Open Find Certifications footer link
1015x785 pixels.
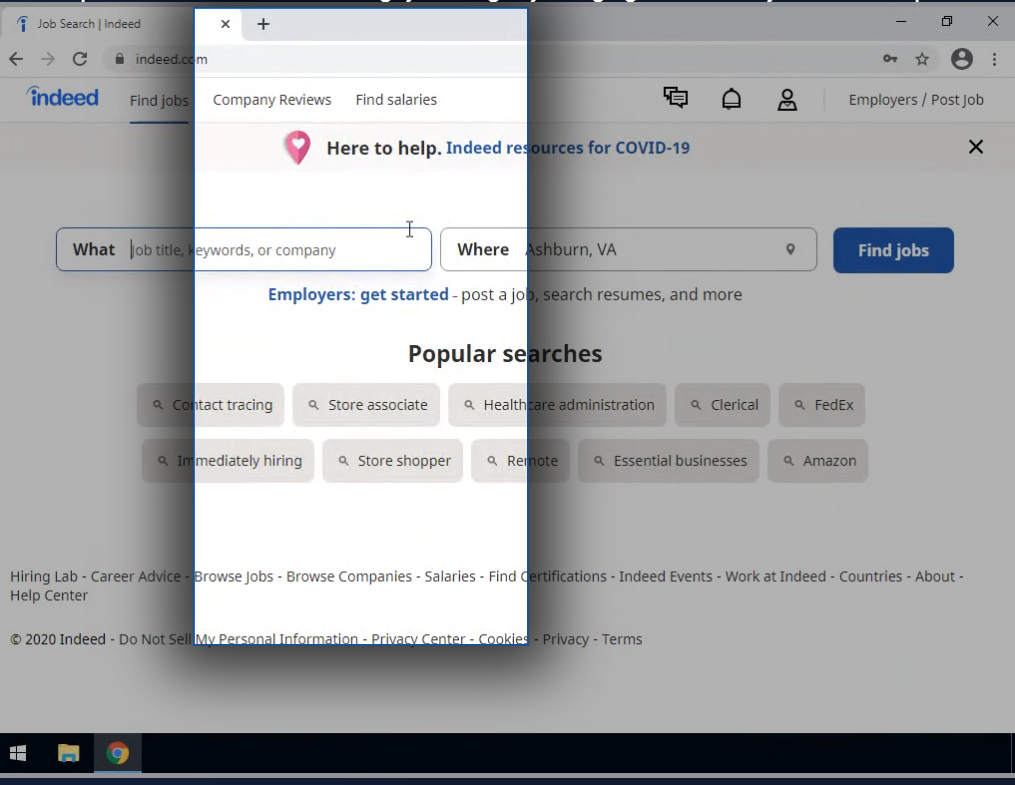(x=548, y=577)
